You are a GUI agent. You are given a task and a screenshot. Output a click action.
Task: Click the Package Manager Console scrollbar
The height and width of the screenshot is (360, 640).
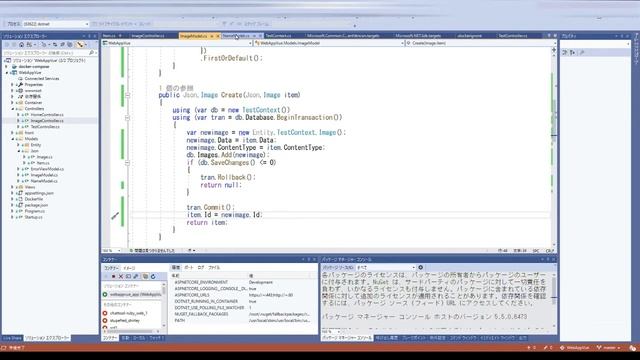(x=554, y=300)
